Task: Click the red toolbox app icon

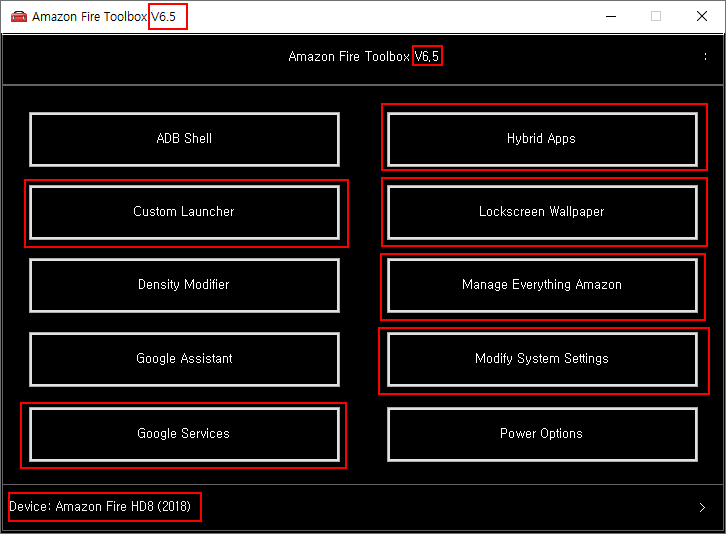Action: 19,17
